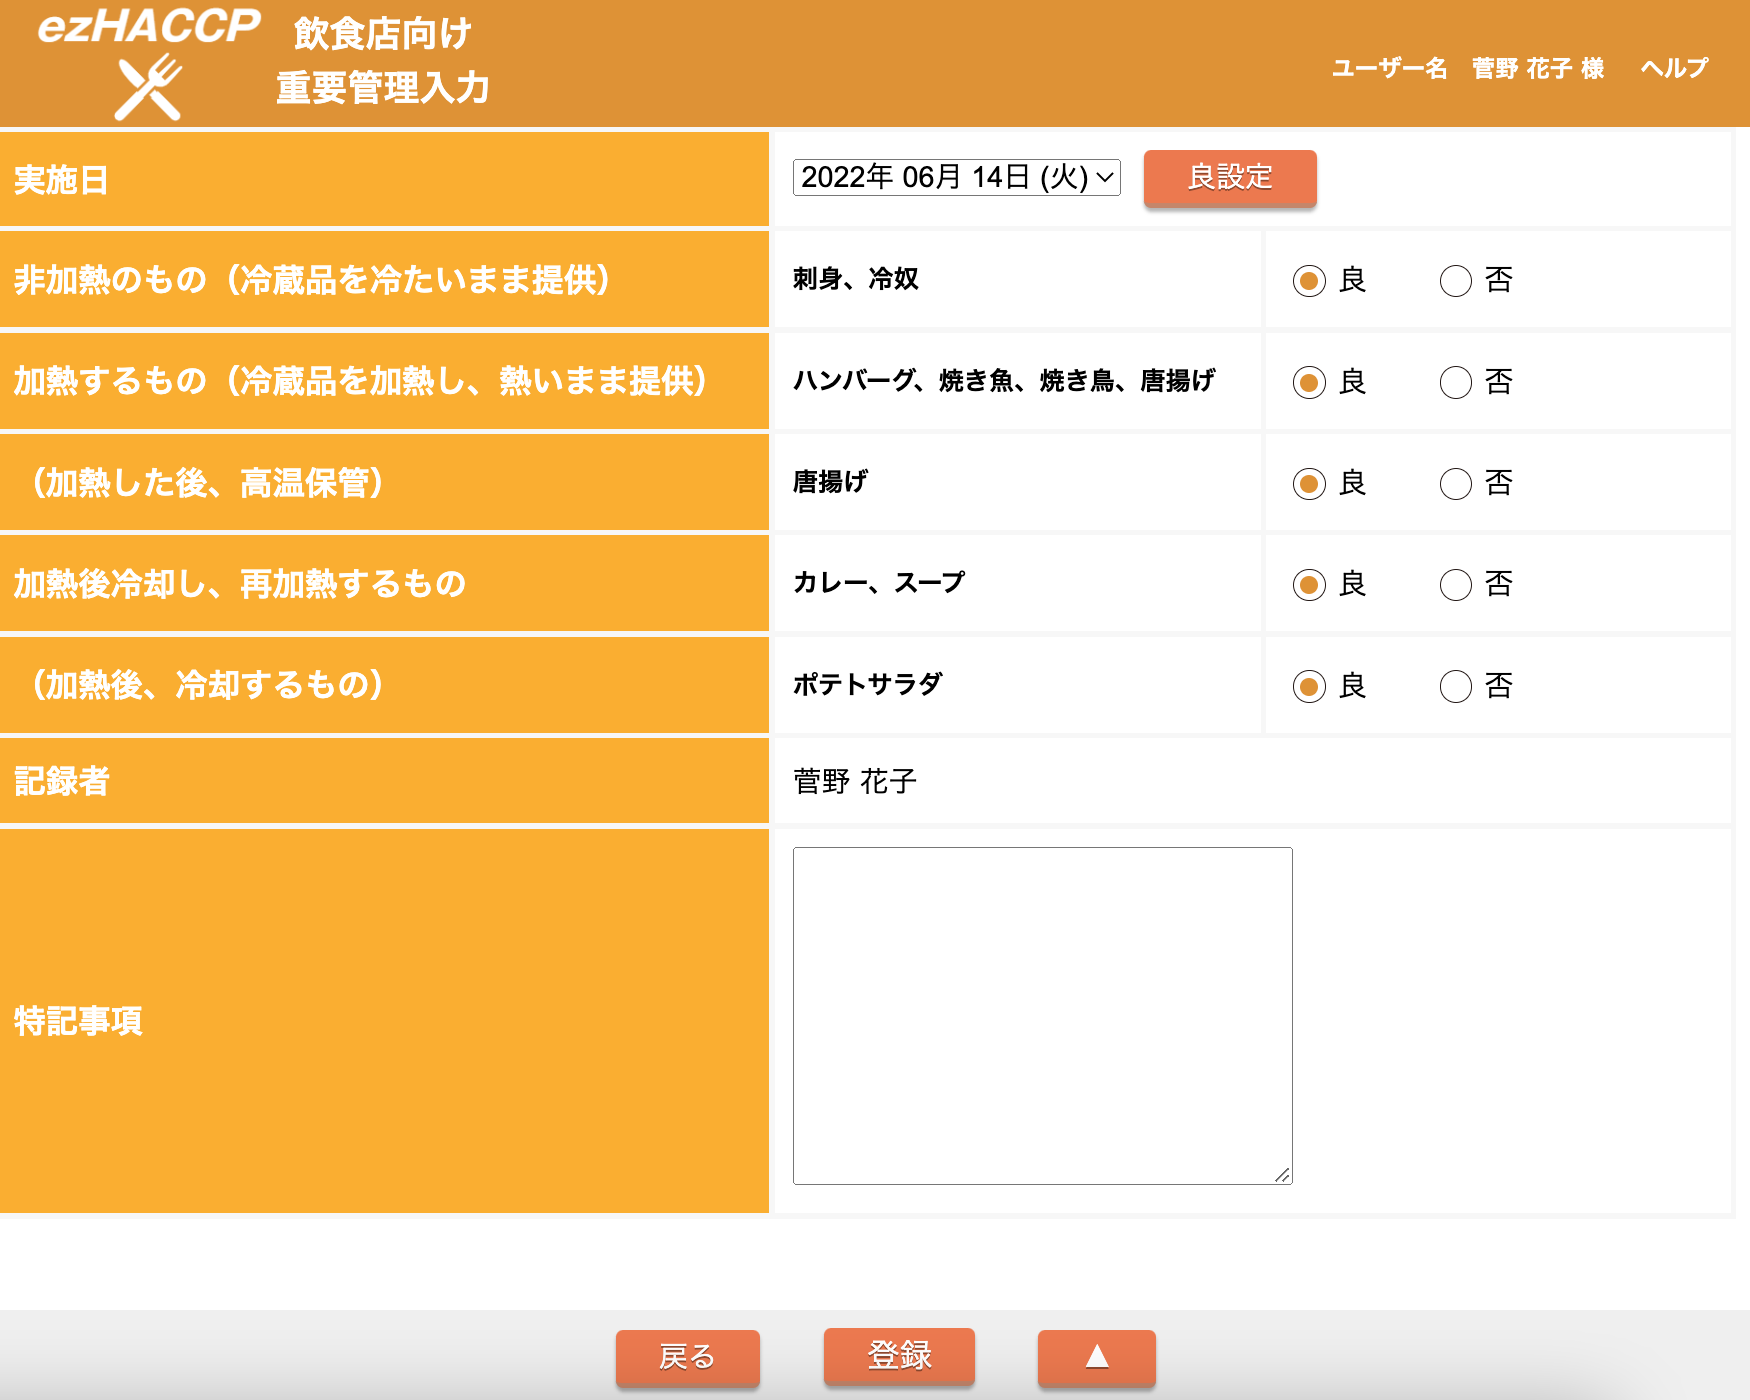Click the 特記事項 notes text area
The width and height of the screenshot is (1750, 1400).
pyautogui.click(x=1042, y=1015)
